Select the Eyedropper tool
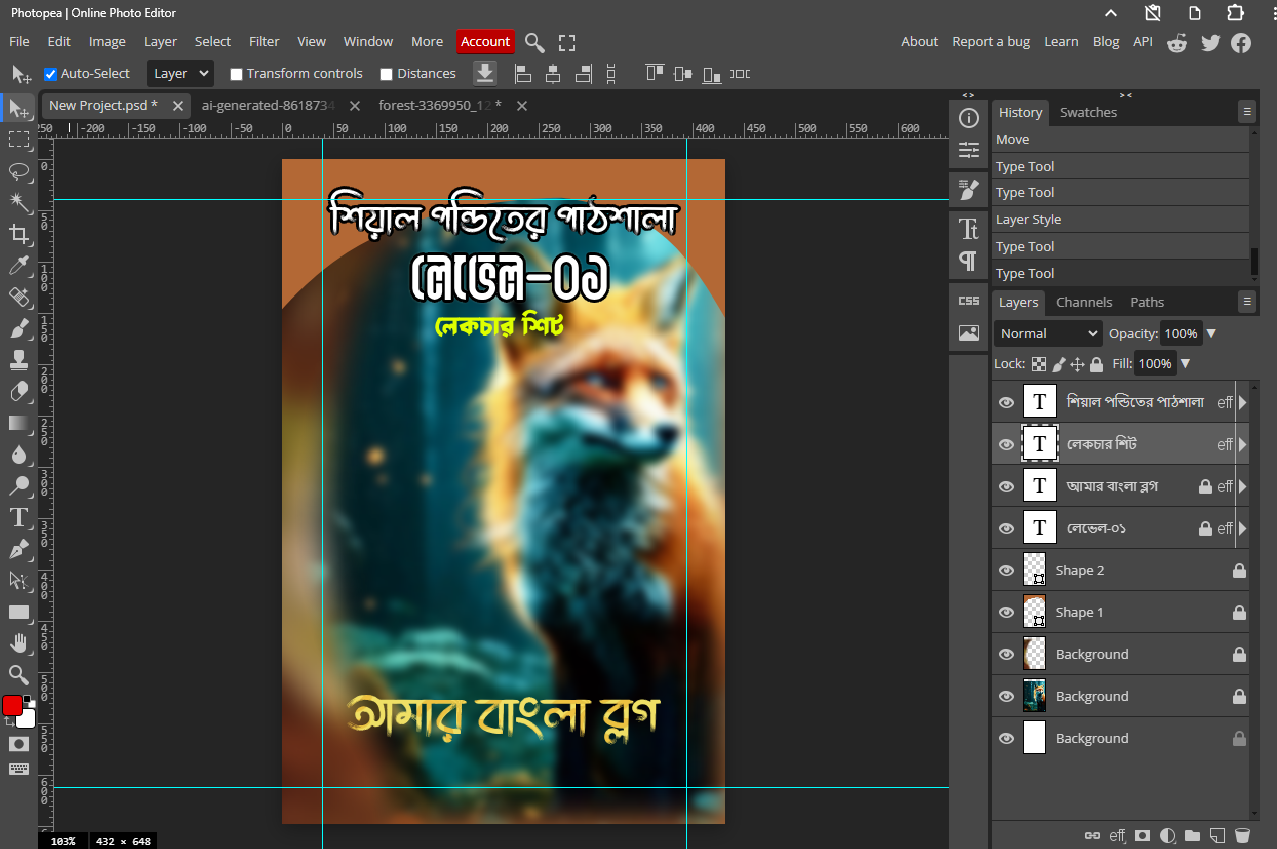This screenshot has height=849, width=1277. coord(19,265)
